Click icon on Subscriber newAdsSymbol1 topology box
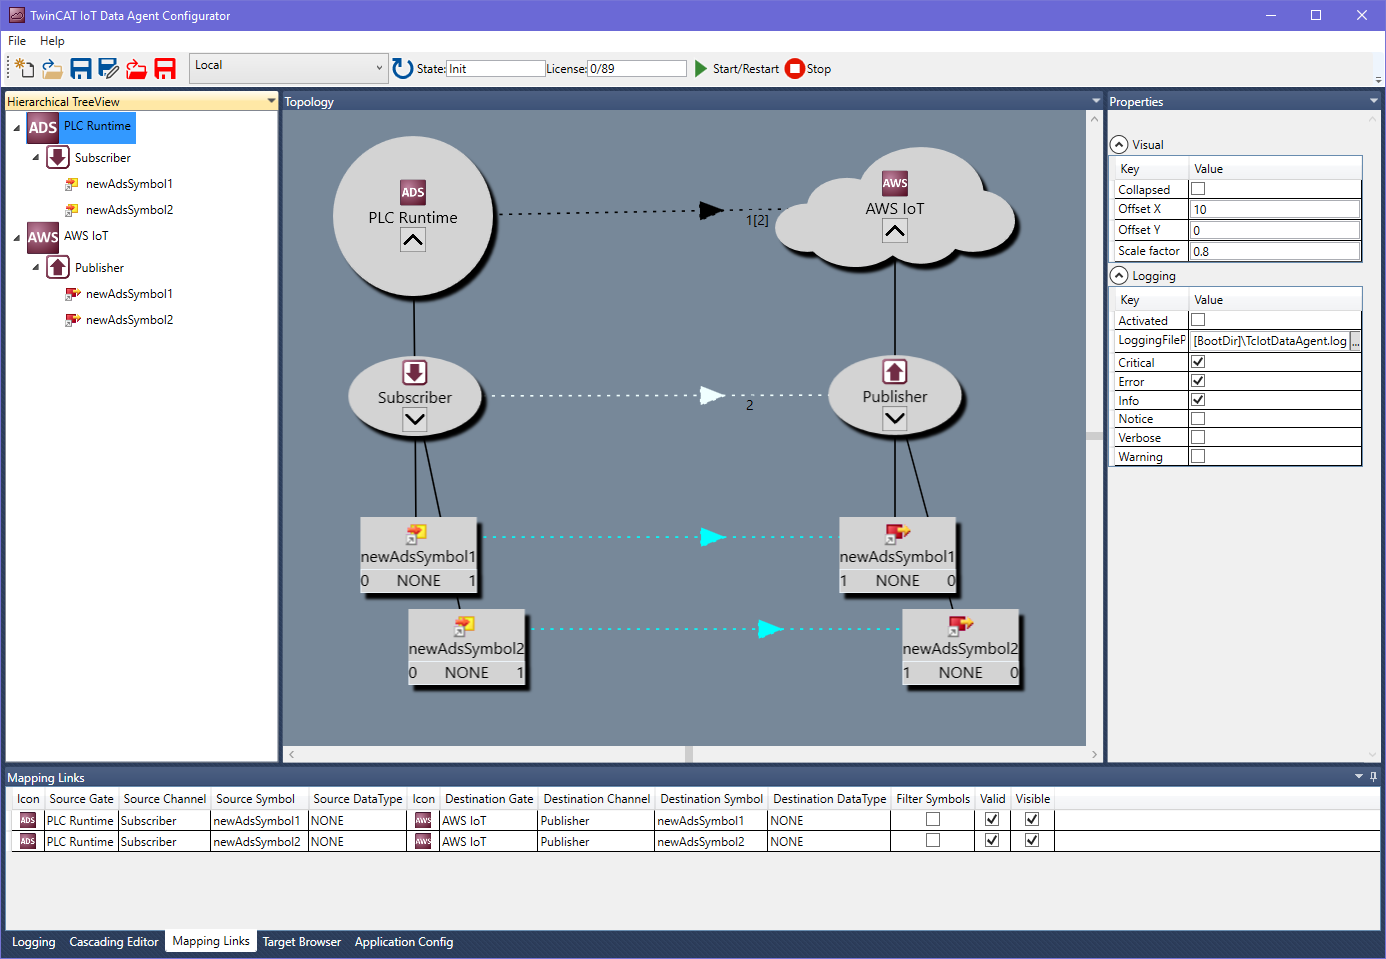 416,534
